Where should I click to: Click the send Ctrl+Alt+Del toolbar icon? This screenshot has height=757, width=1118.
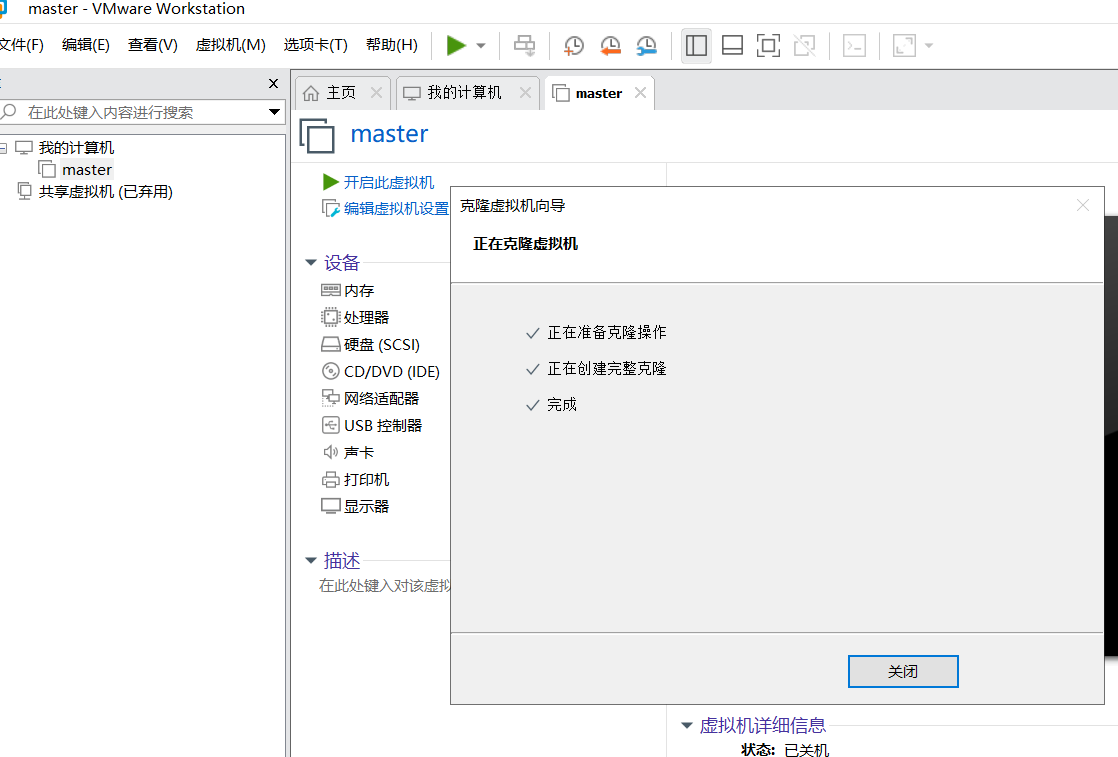(524, 46)
